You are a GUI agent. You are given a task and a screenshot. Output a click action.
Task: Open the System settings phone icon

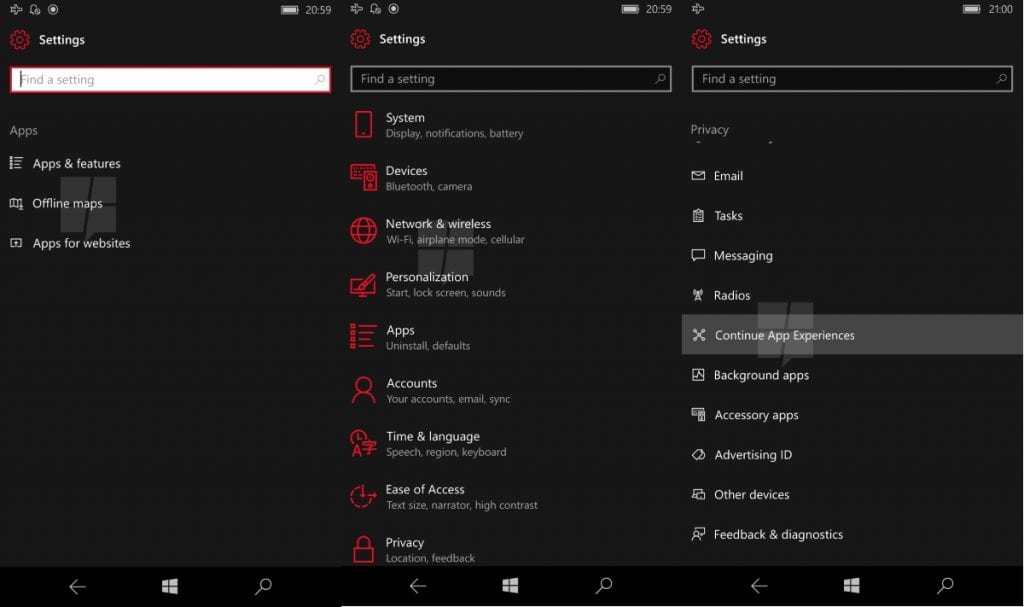363,125
